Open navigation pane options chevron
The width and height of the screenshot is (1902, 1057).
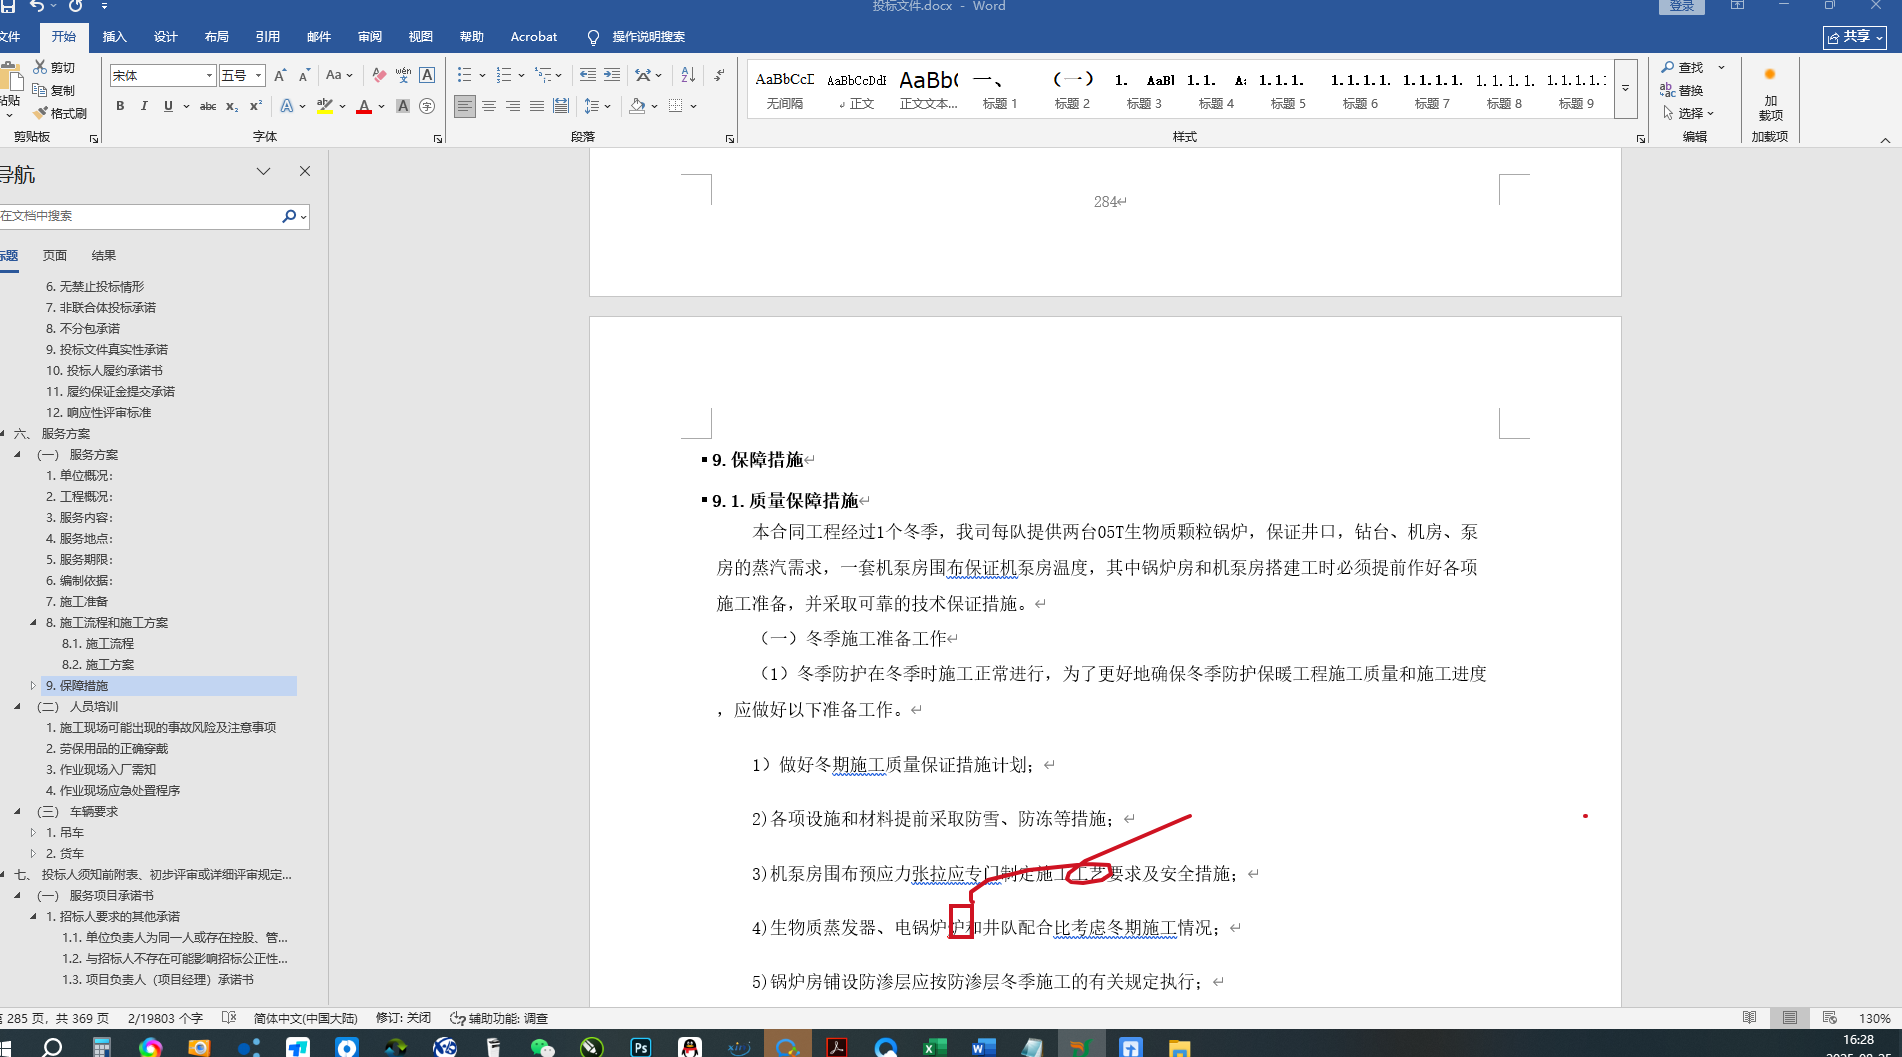point(263,171)
